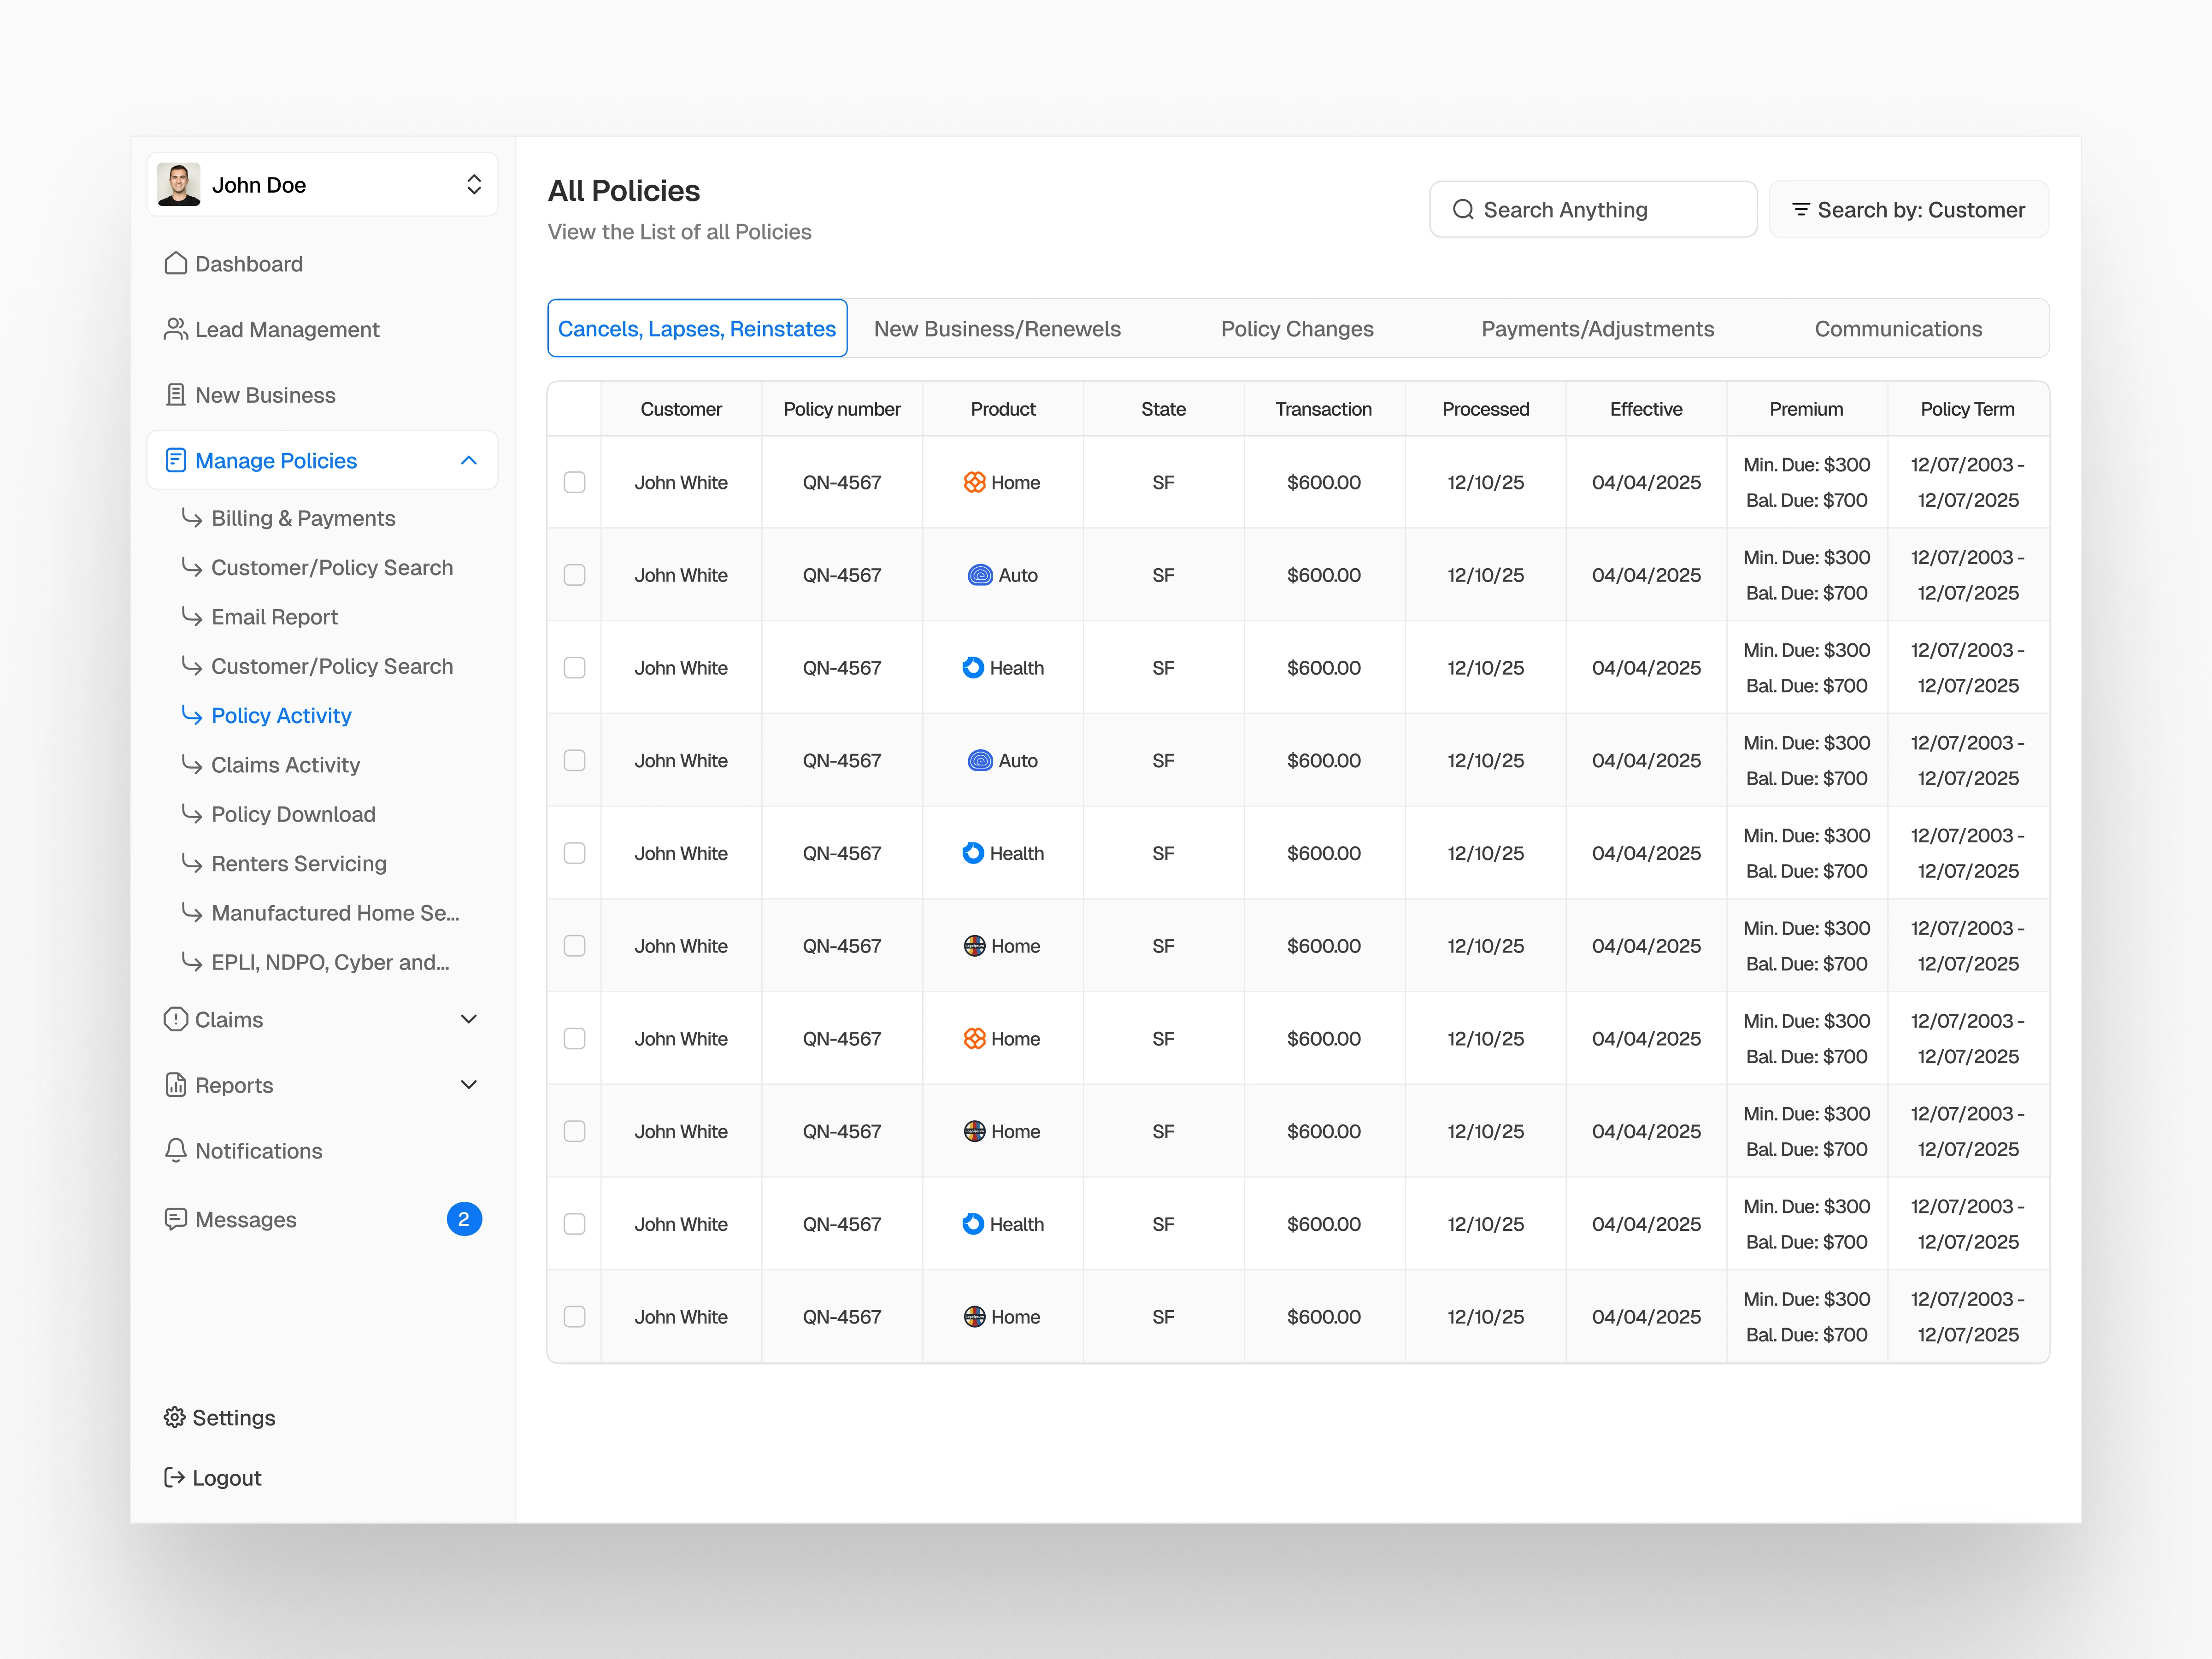Click the Policy number column header
This screenshot has width=2212, height=1659.
(x=842, y=409)
